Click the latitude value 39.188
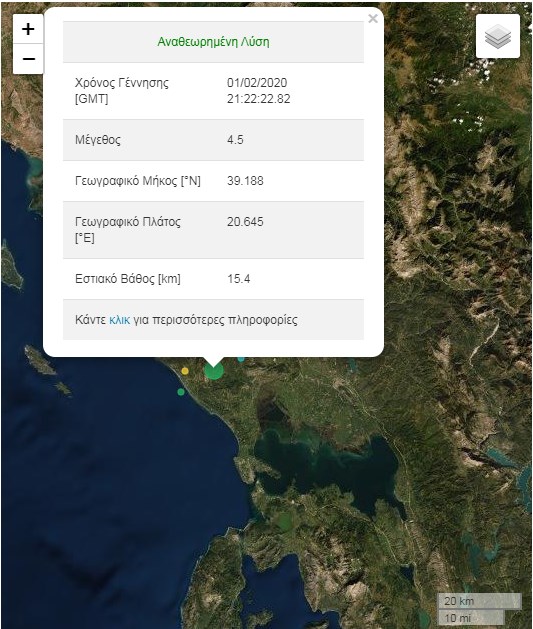Image resolution: width=533 pixels, height=629 pixels. click(x=245, y=181)
